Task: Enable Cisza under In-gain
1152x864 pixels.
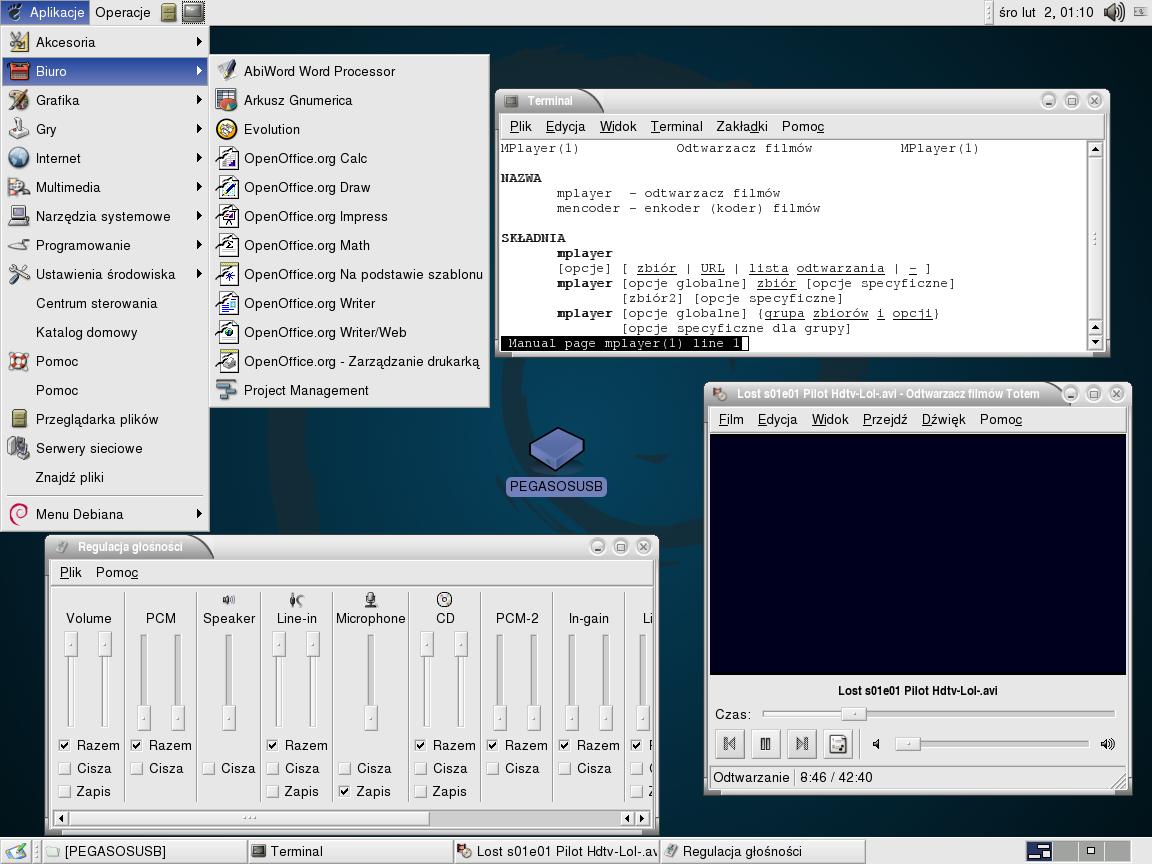Action: [564, 768]
